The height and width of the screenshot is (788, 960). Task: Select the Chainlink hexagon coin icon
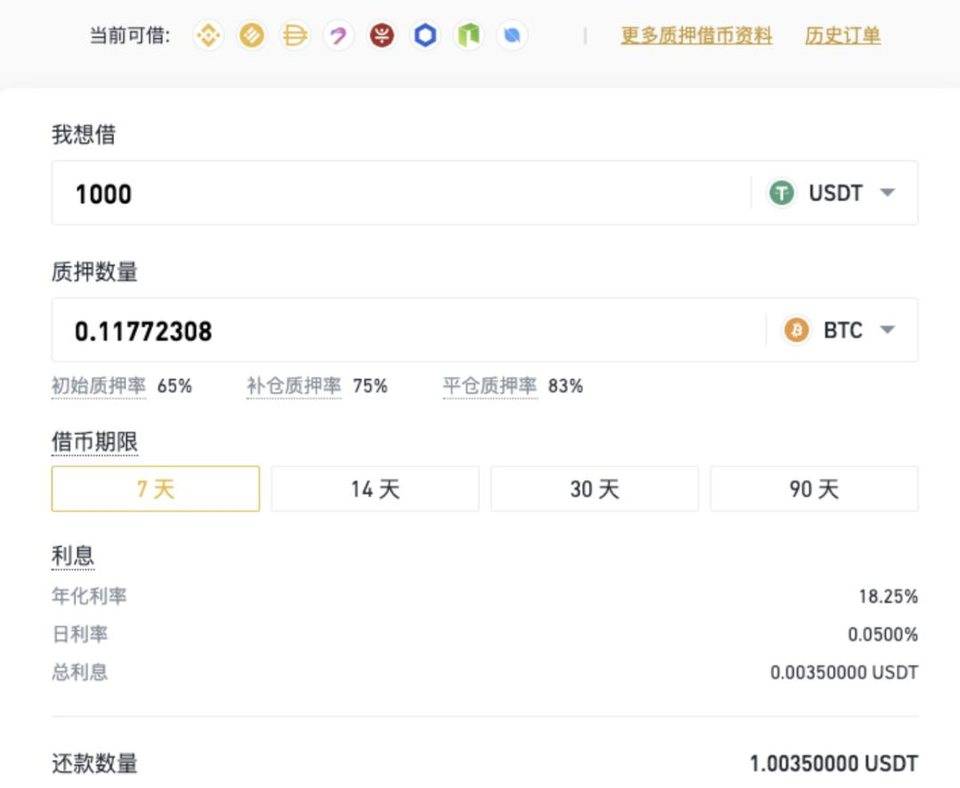click(x=424, y=35)
